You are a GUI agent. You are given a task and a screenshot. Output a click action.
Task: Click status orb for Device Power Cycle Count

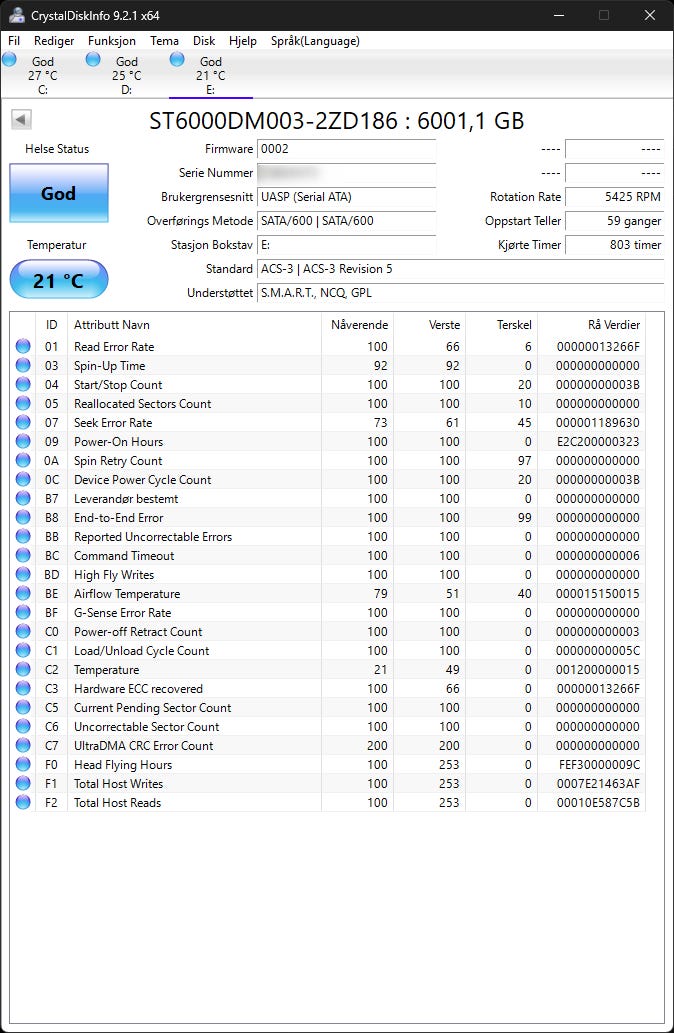(x=23, y=479)
